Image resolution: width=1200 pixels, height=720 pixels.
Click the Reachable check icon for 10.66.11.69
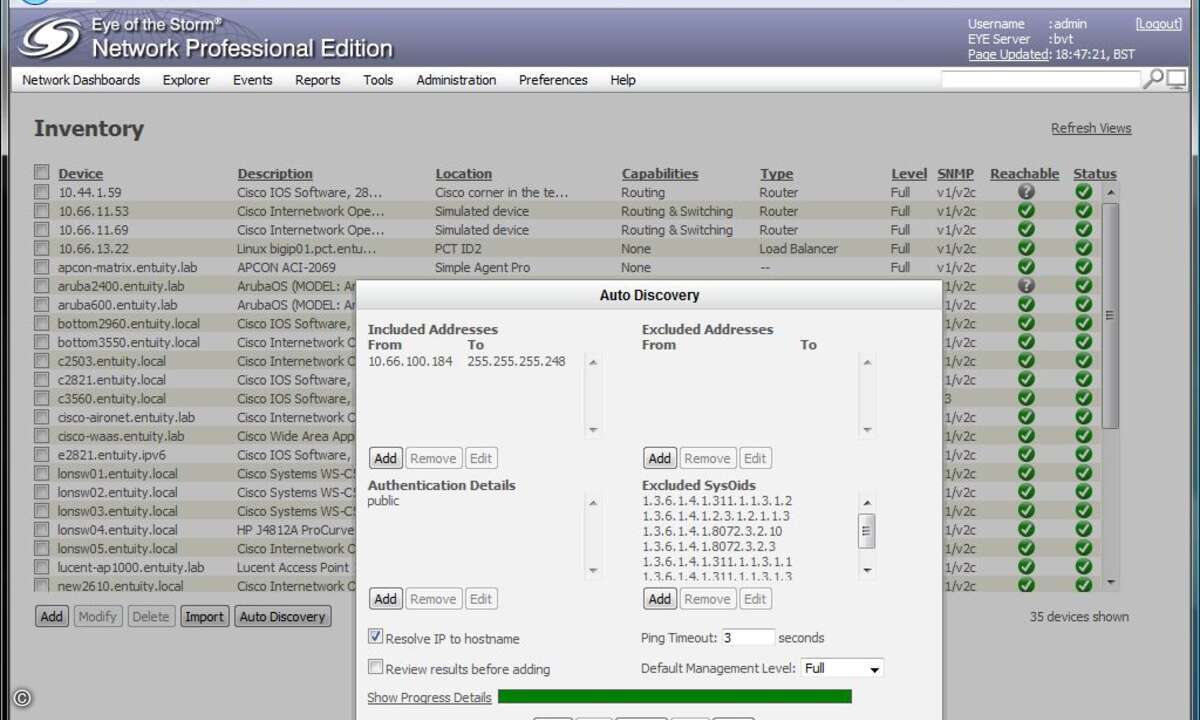pyautogui.click(x=1026, y=230)
